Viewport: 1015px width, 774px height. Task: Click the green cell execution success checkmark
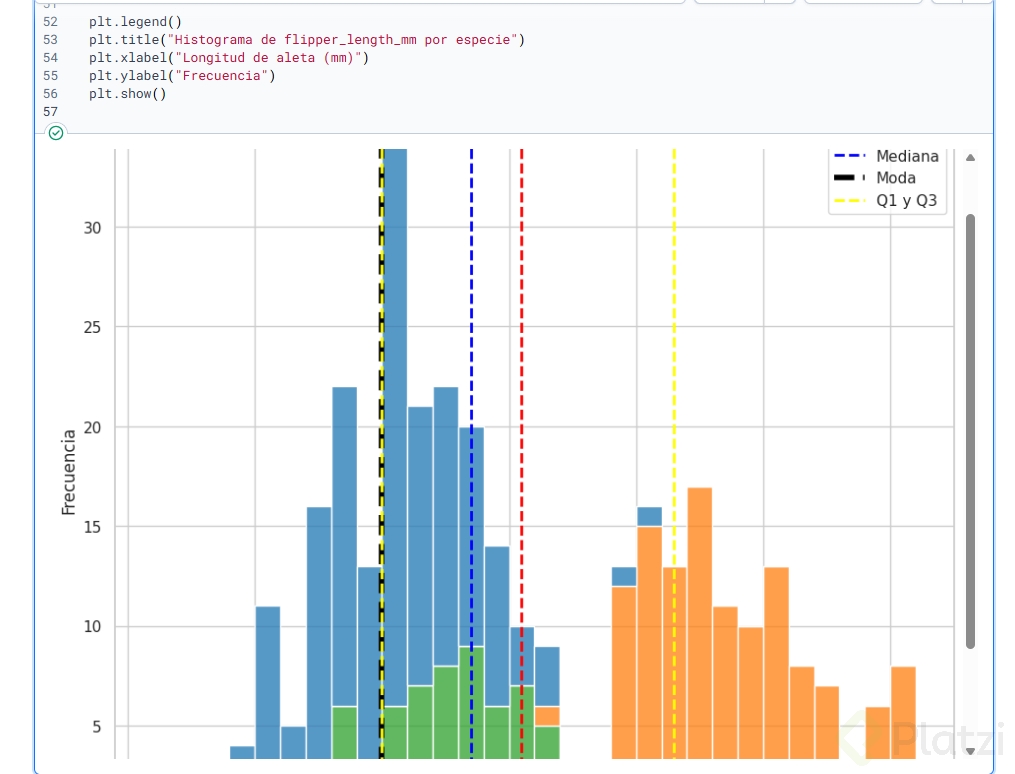[56, 133]
